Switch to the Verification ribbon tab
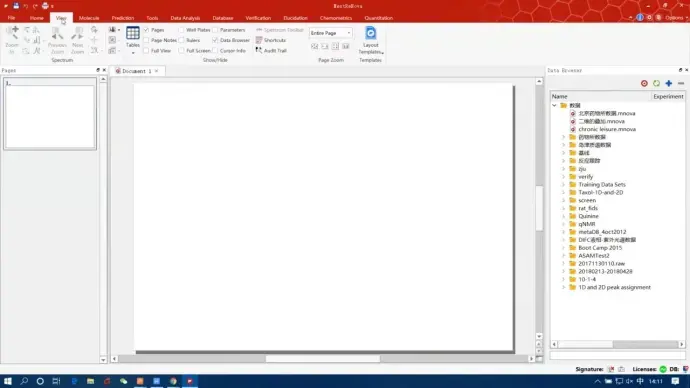 pyautogui.click(x=258, y=18)
